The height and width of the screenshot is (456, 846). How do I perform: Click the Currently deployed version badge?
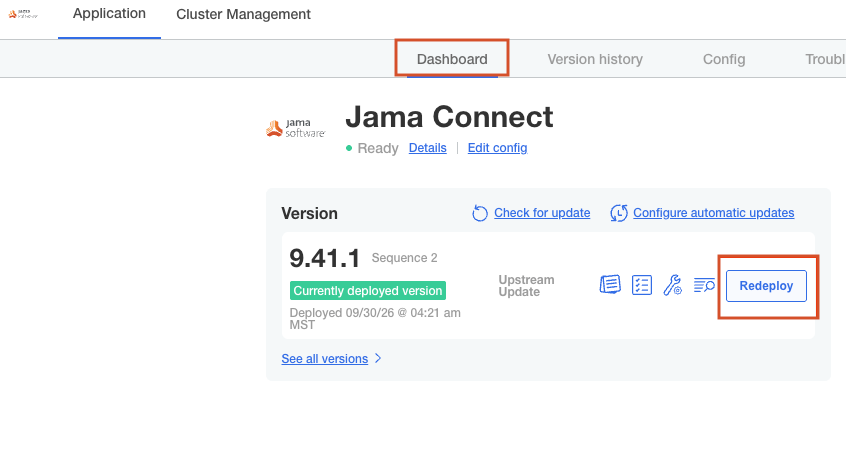coord(368,290)
